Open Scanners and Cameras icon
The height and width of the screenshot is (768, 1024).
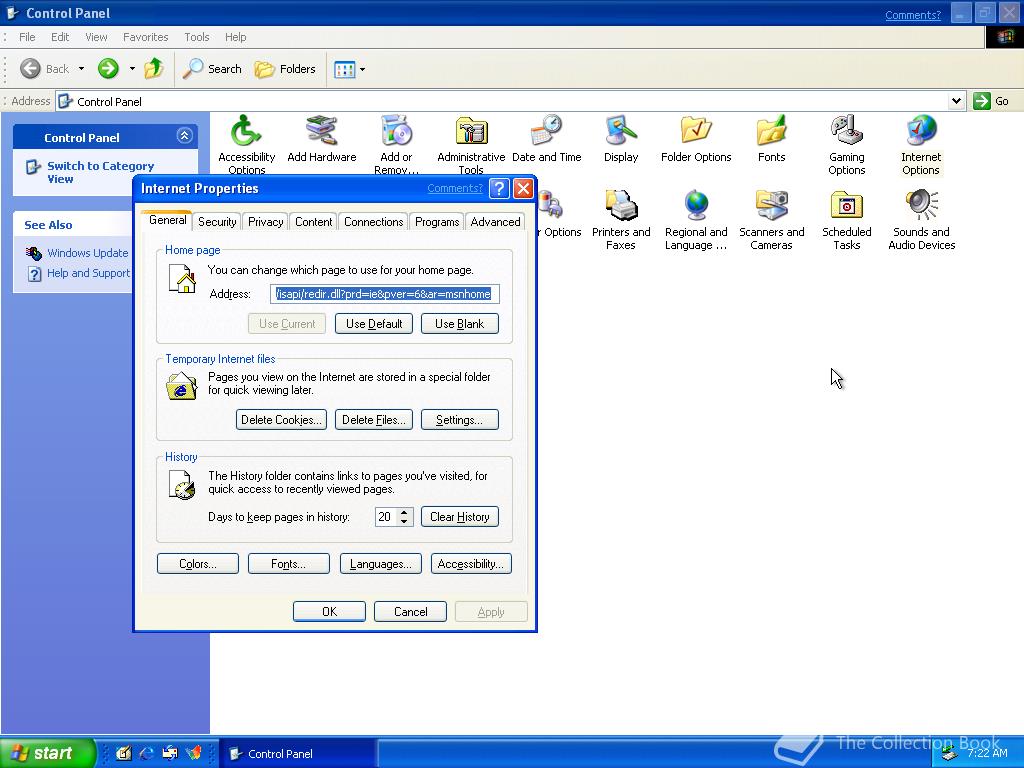click(x=771, y=220)
